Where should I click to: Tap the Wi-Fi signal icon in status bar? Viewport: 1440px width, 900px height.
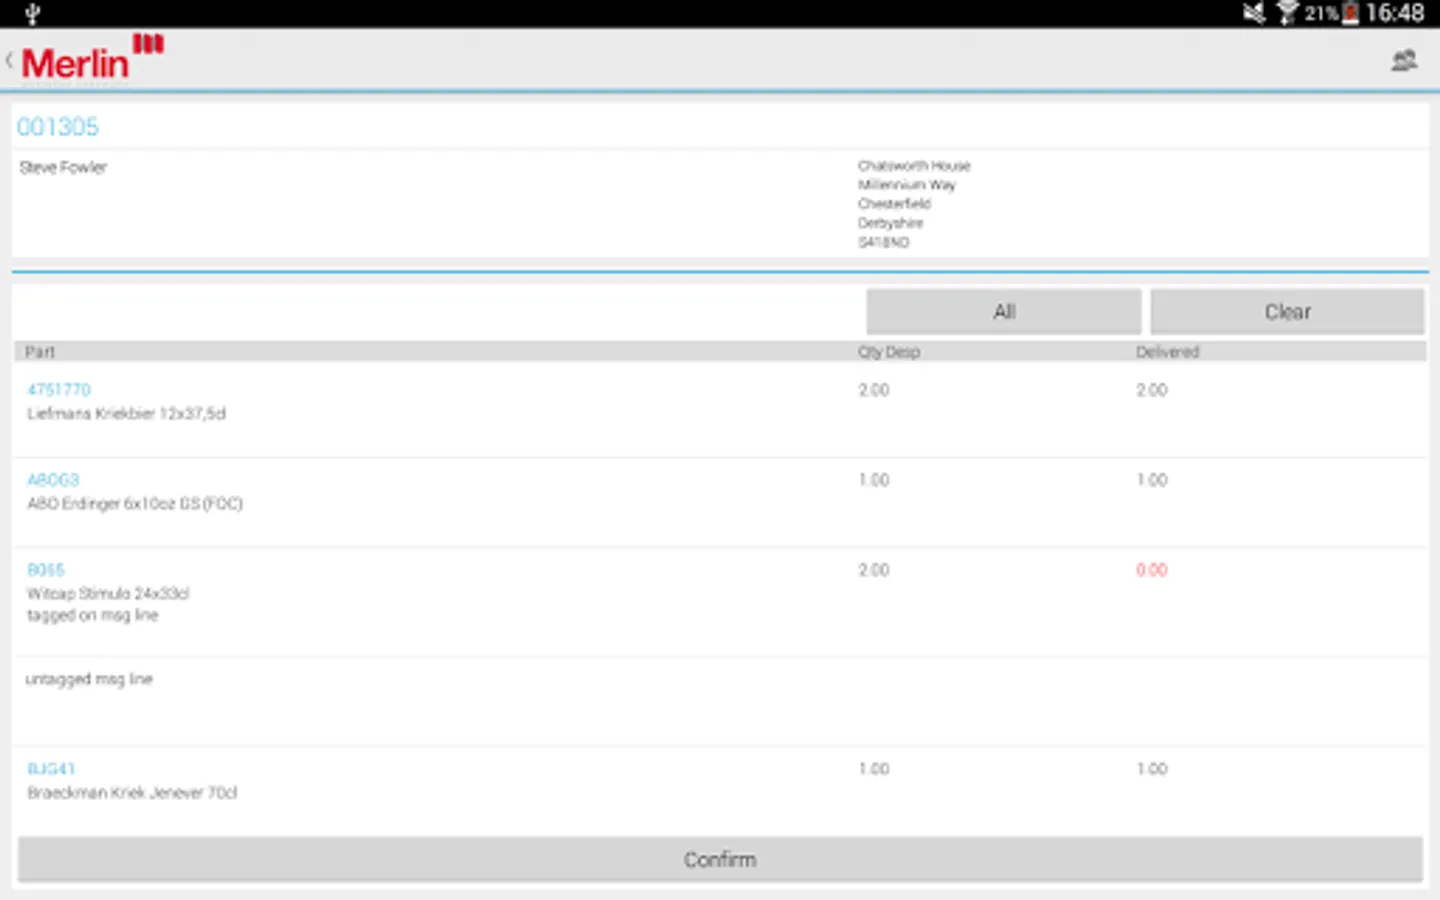[1286, 13]
